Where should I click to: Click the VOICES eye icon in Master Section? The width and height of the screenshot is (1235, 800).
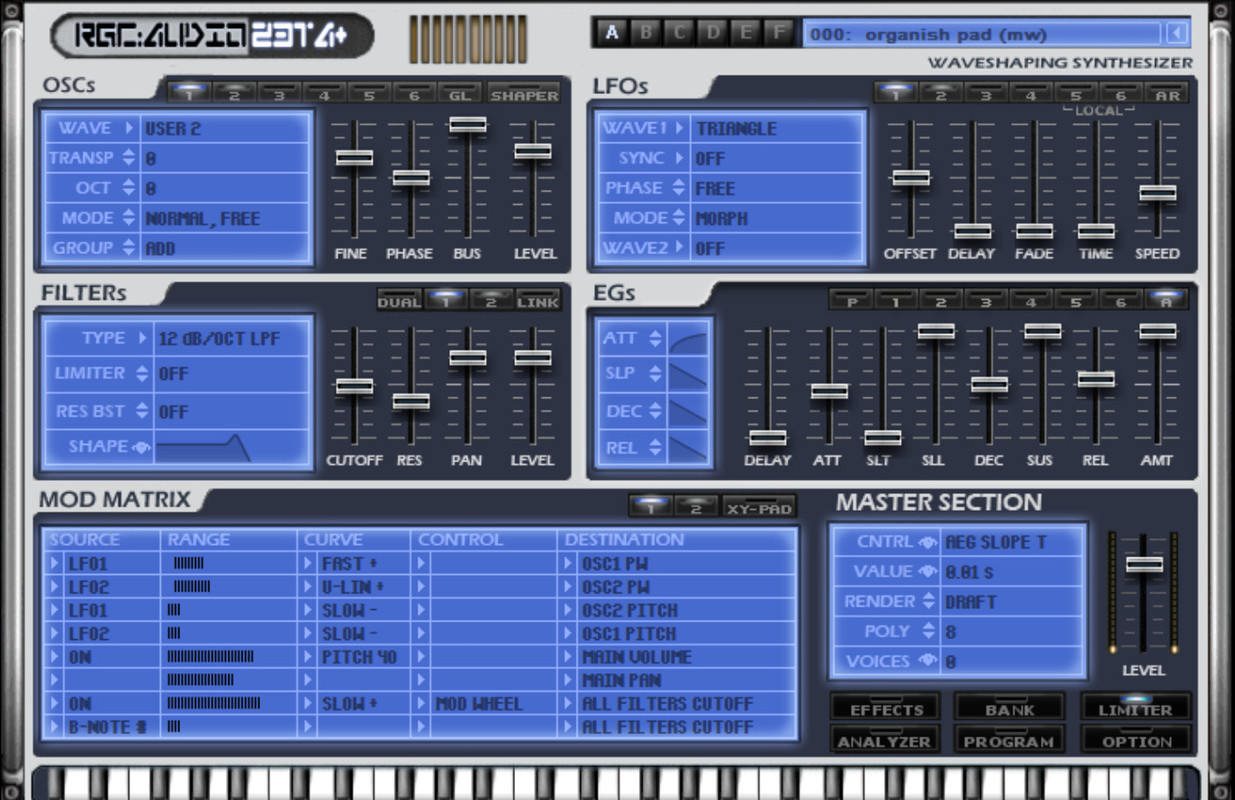pos(928,661)
